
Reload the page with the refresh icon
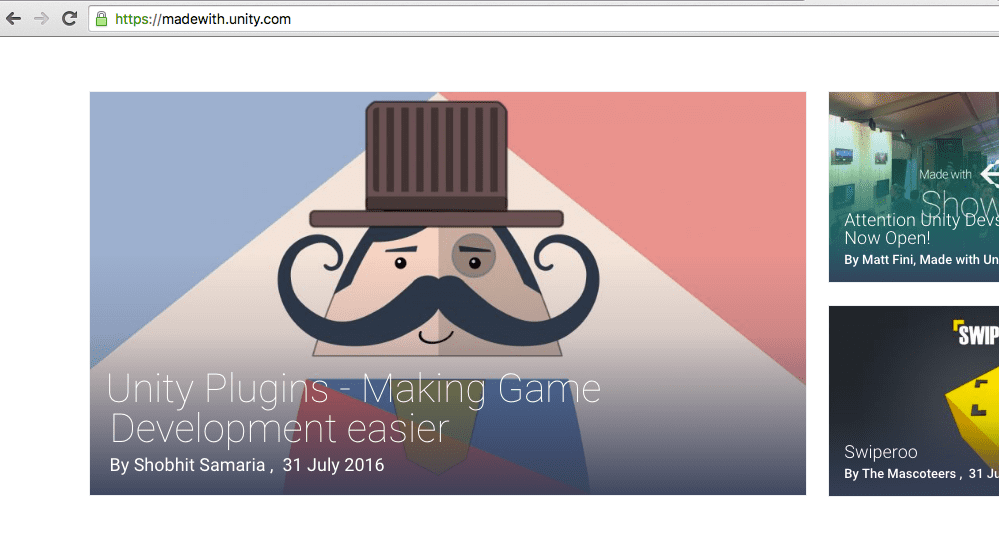coord(69,19)
